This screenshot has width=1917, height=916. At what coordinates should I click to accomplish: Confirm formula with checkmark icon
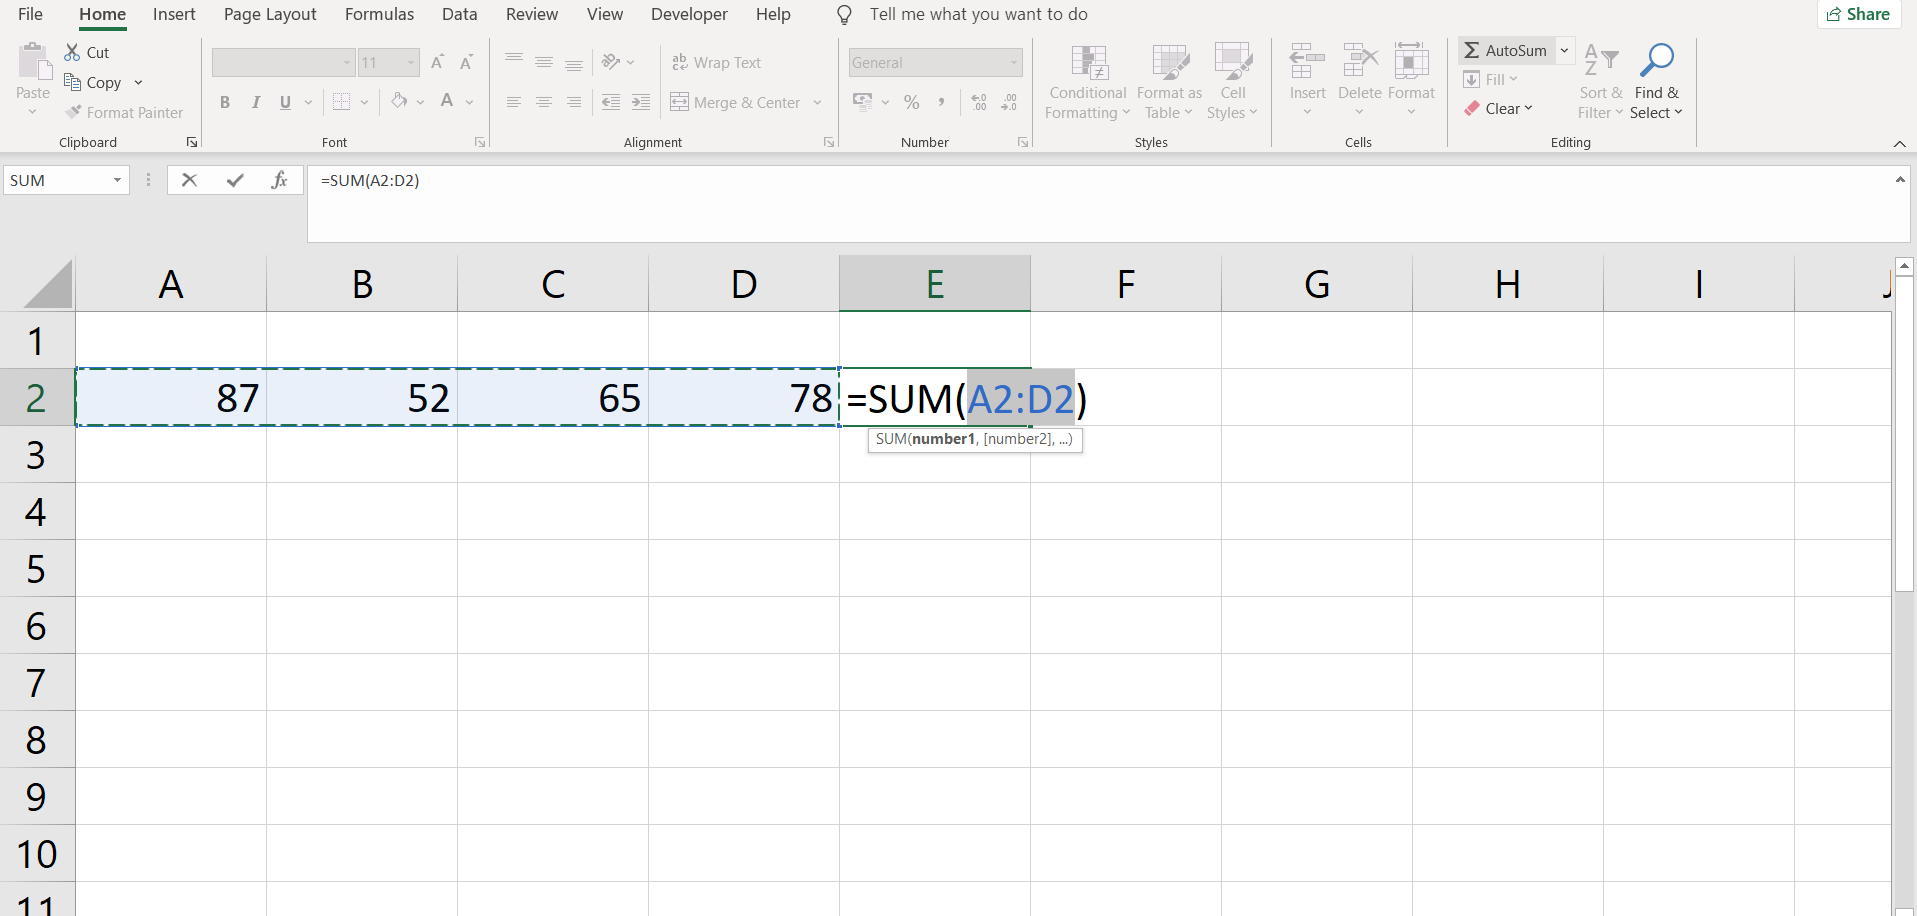click(x=235, y=180)
